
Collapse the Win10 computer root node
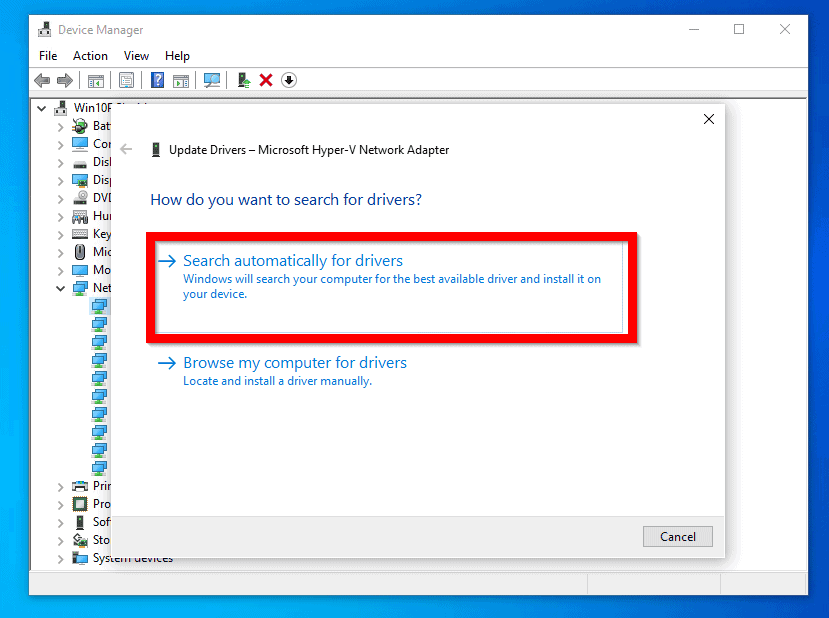(x=42, y=108)
